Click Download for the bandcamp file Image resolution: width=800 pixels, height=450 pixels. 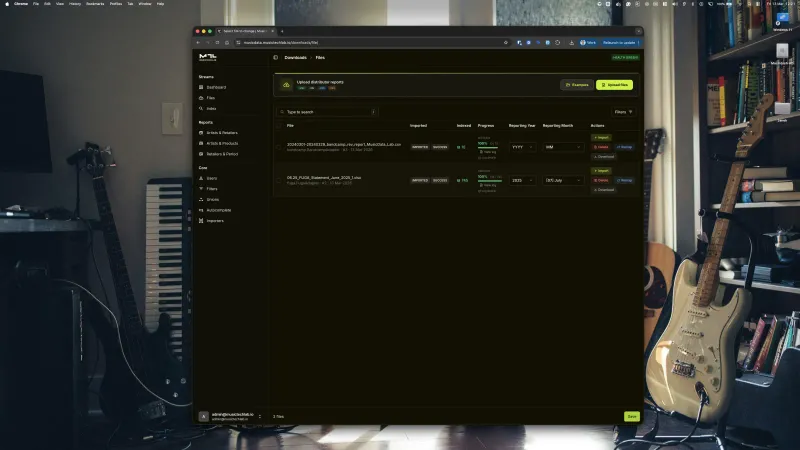point(604,157)
